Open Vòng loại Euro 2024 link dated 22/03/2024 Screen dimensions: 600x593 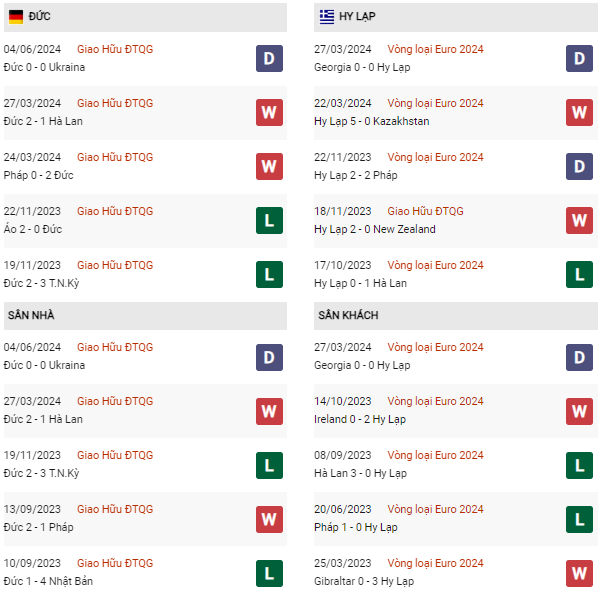[x=435, y=103]
